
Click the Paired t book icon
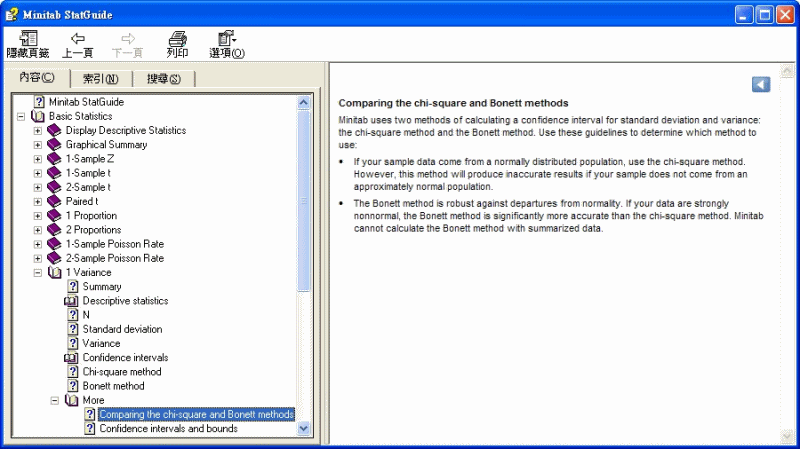pyautogui.click(x=54, y=202)
